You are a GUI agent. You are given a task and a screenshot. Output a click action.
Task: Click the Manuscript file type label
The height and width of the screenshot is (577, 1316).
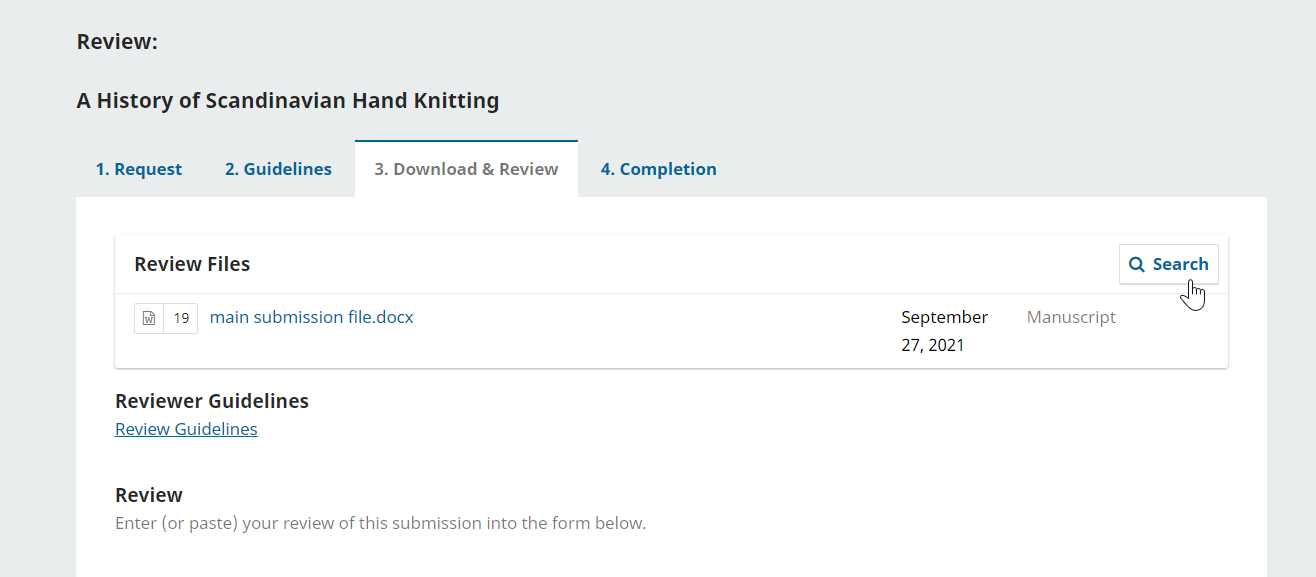[x=1071, y=318]
